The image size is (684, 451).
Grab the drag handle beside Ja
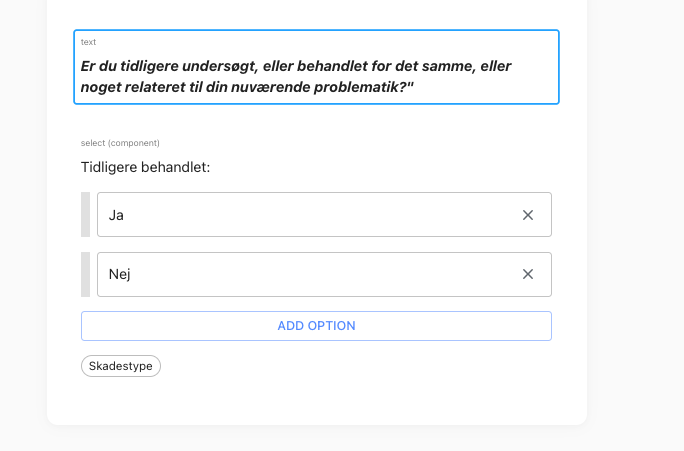pyautogui.click(x=86, y=215)
